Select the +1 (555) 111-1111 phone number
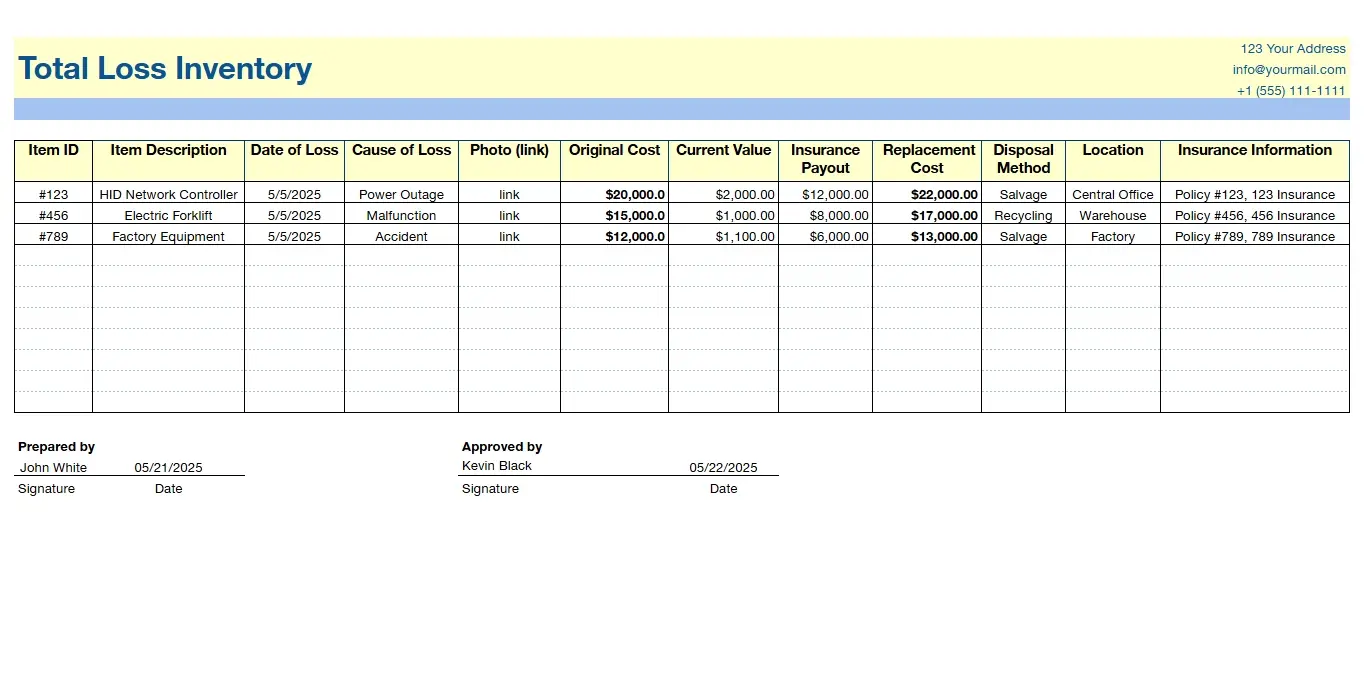Screen dimensions: 1367x683 [1290, 91]
